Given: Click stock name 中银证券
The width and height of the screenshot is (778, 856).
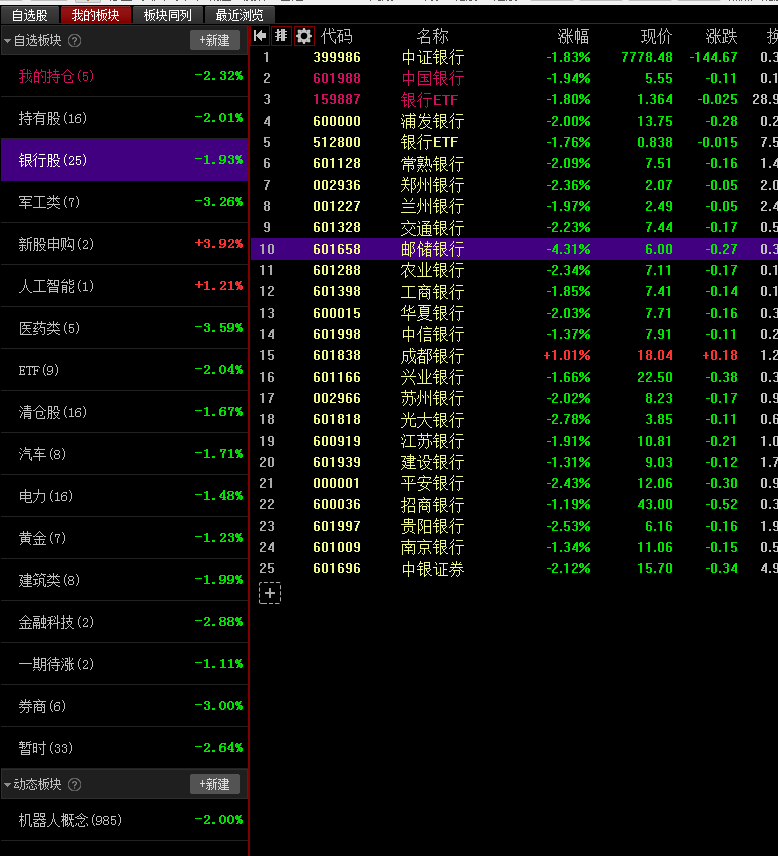Looking at the screenshot, I should (432, 569).
